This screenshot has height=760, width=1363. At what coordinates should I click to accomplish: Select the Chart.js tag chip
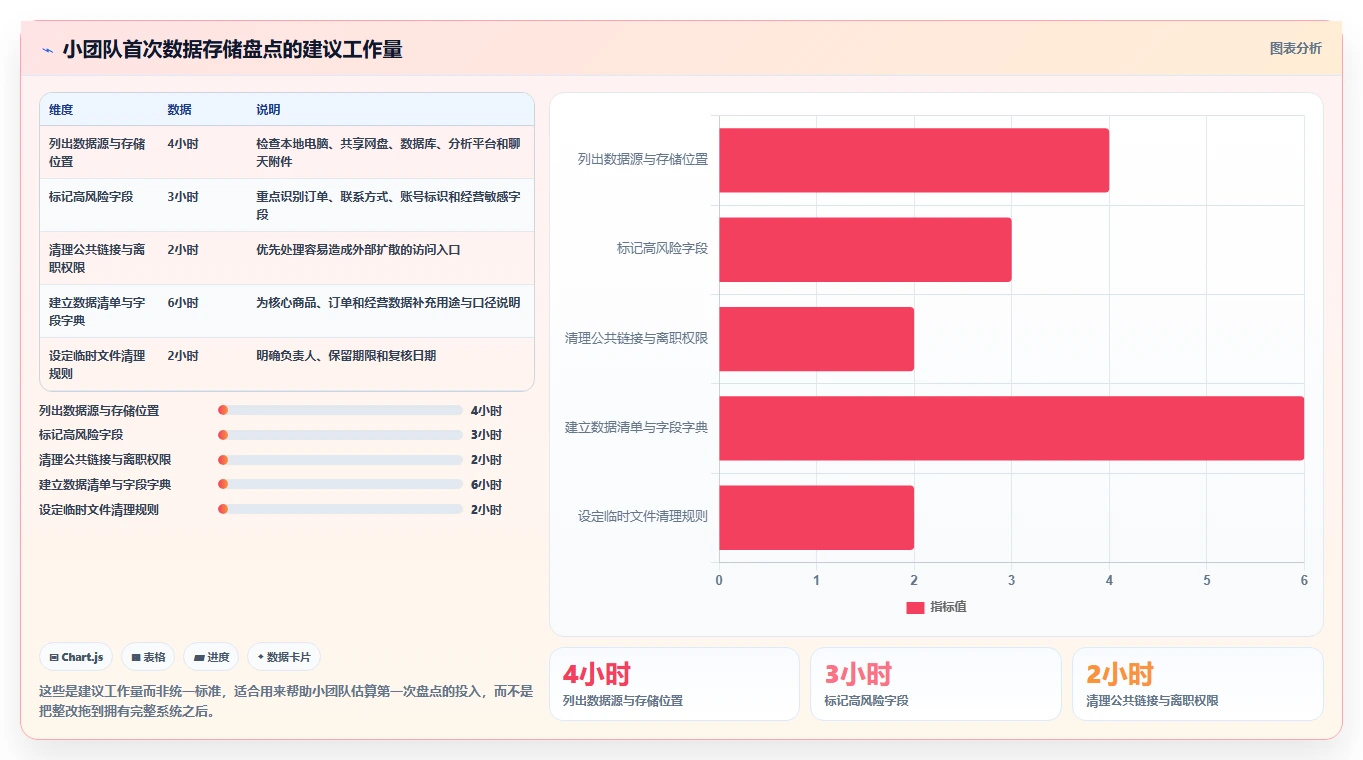77,657
